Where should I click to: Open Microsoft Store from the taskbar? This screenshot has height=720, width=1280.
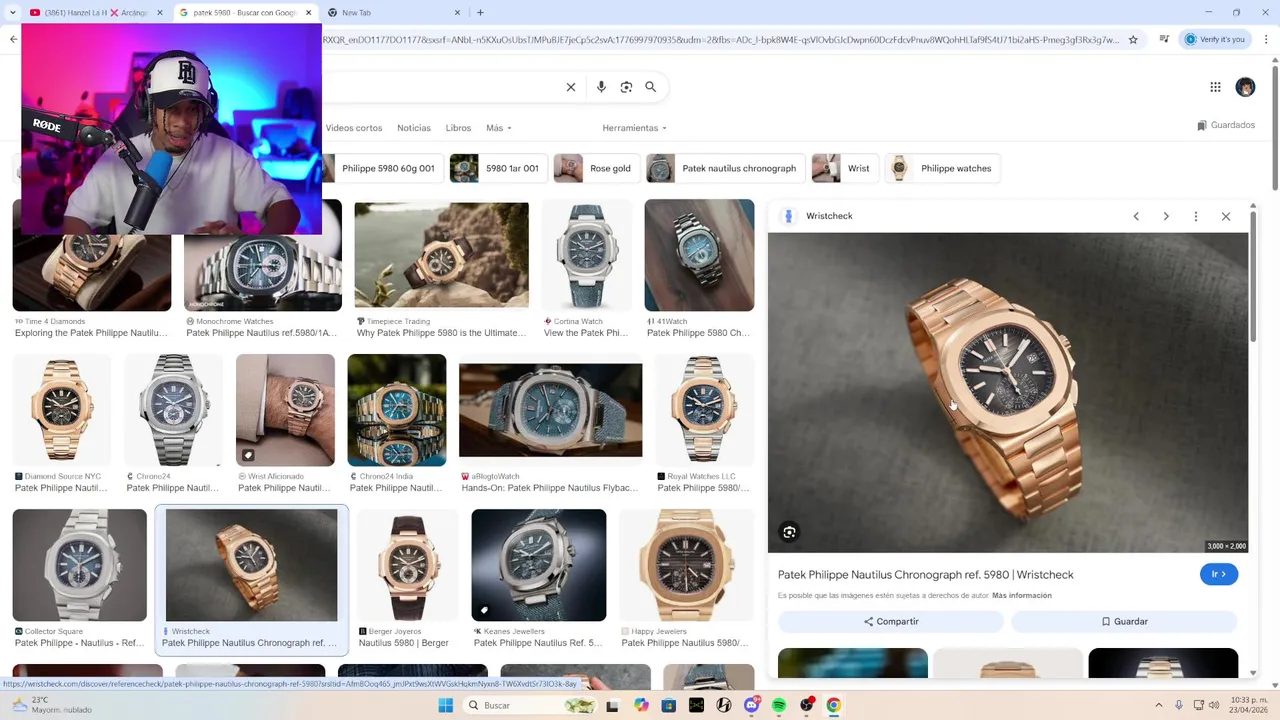pyautogui.click(x=669, y=705)
